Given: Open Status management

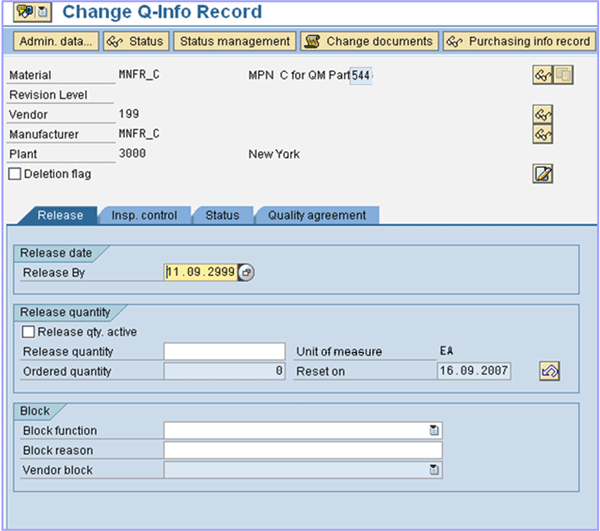Looking at the screenshot, I should coord(235,41).
